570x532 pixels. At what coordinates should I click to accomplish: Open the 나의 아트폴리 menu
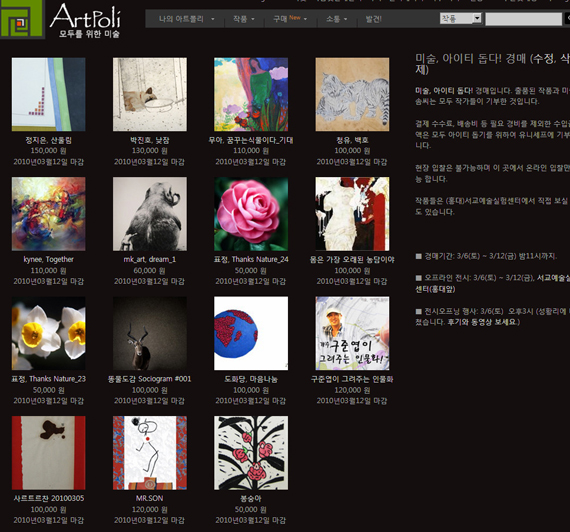pyautogui.click(x=186, y=19)
